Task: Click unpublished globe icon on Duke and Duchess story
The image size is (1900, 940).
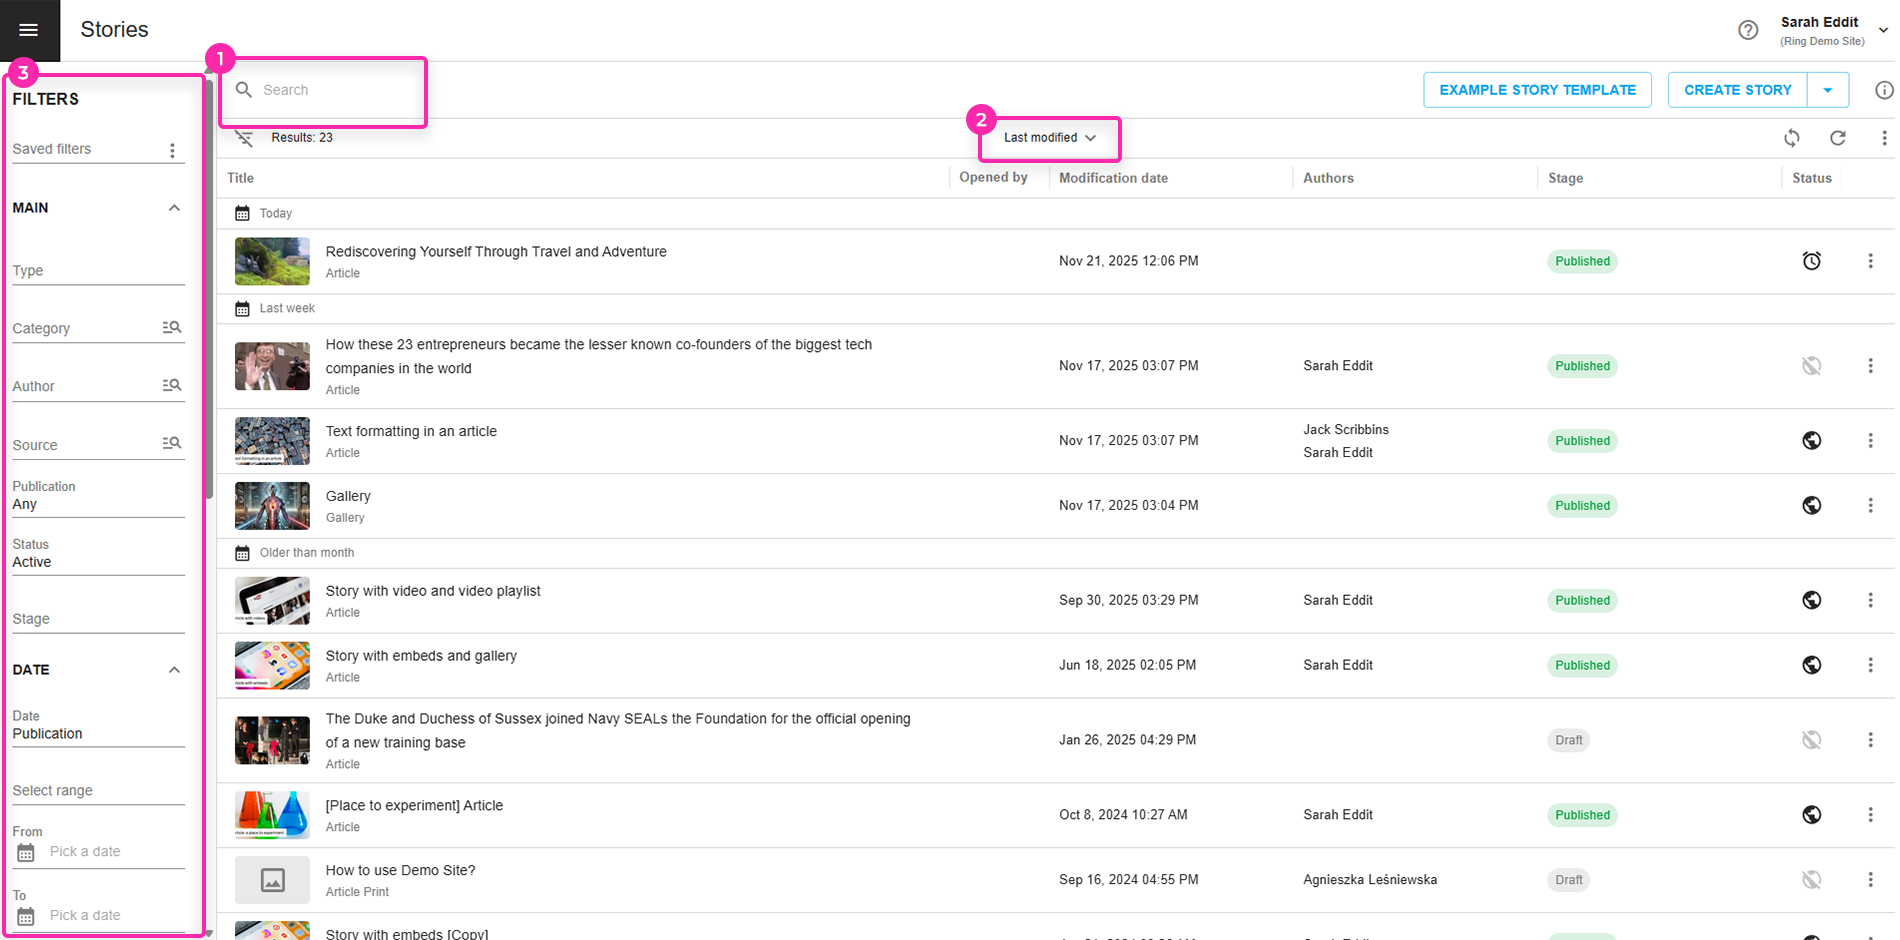Action: [x=1811, y=740]
